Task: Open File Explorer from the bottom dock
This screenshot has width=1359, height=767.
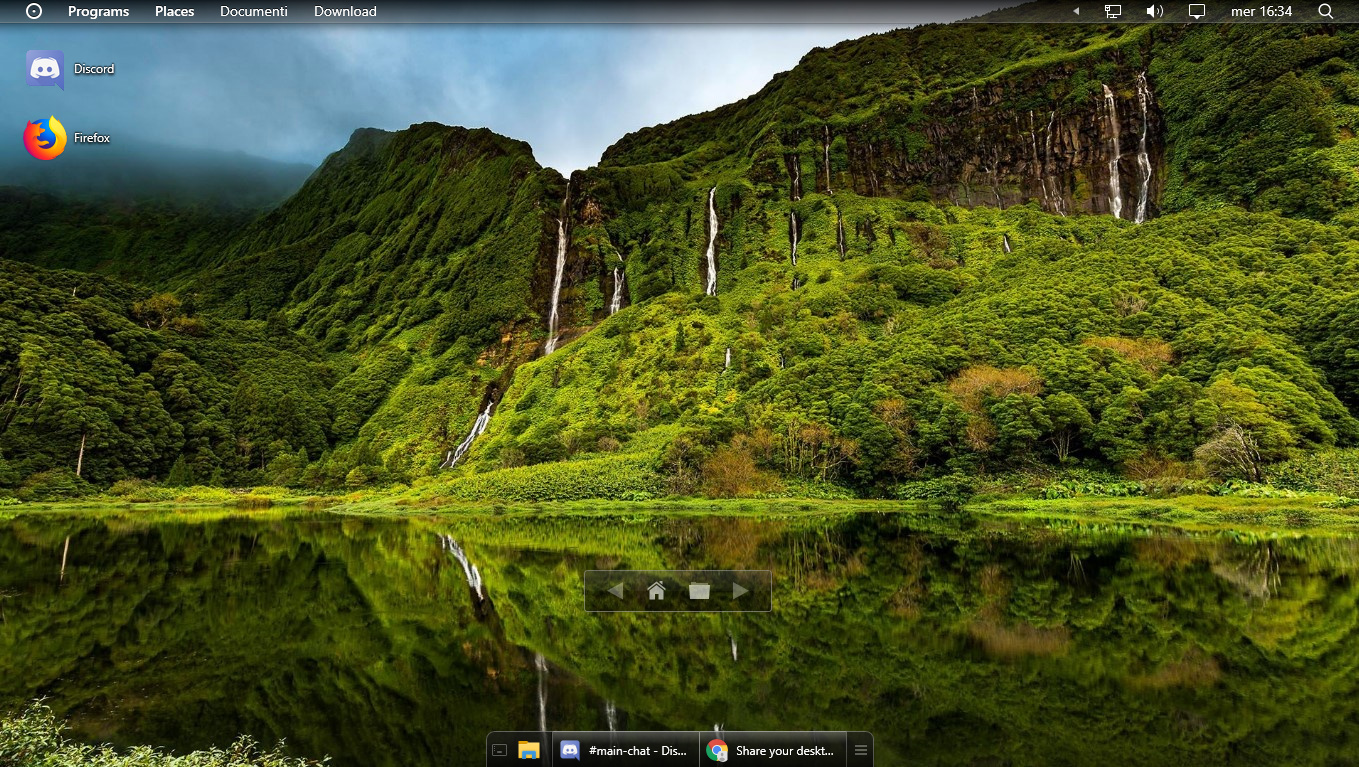Action: (x=529, y=750)
